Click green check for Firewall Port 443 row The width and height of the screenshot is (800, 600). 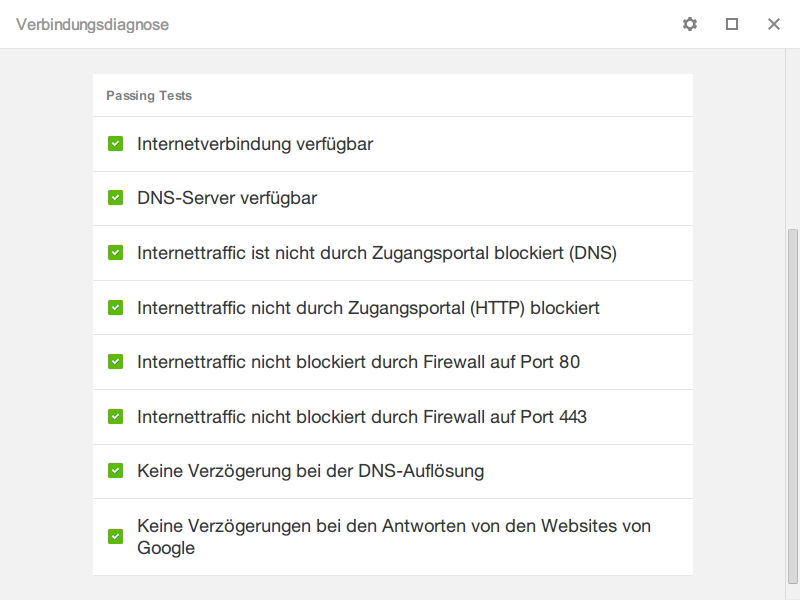pos(115,417)
